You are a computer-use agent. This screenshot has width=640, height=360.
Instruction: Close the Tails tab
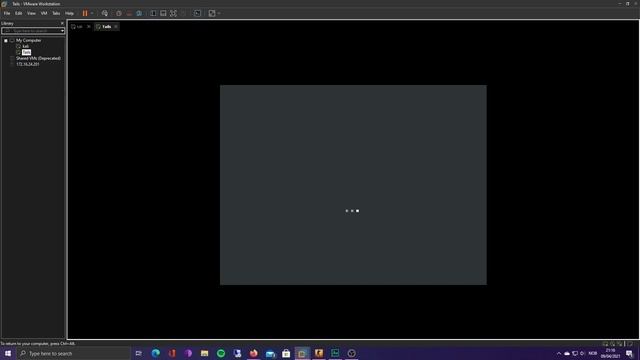(x=116, y=27)
